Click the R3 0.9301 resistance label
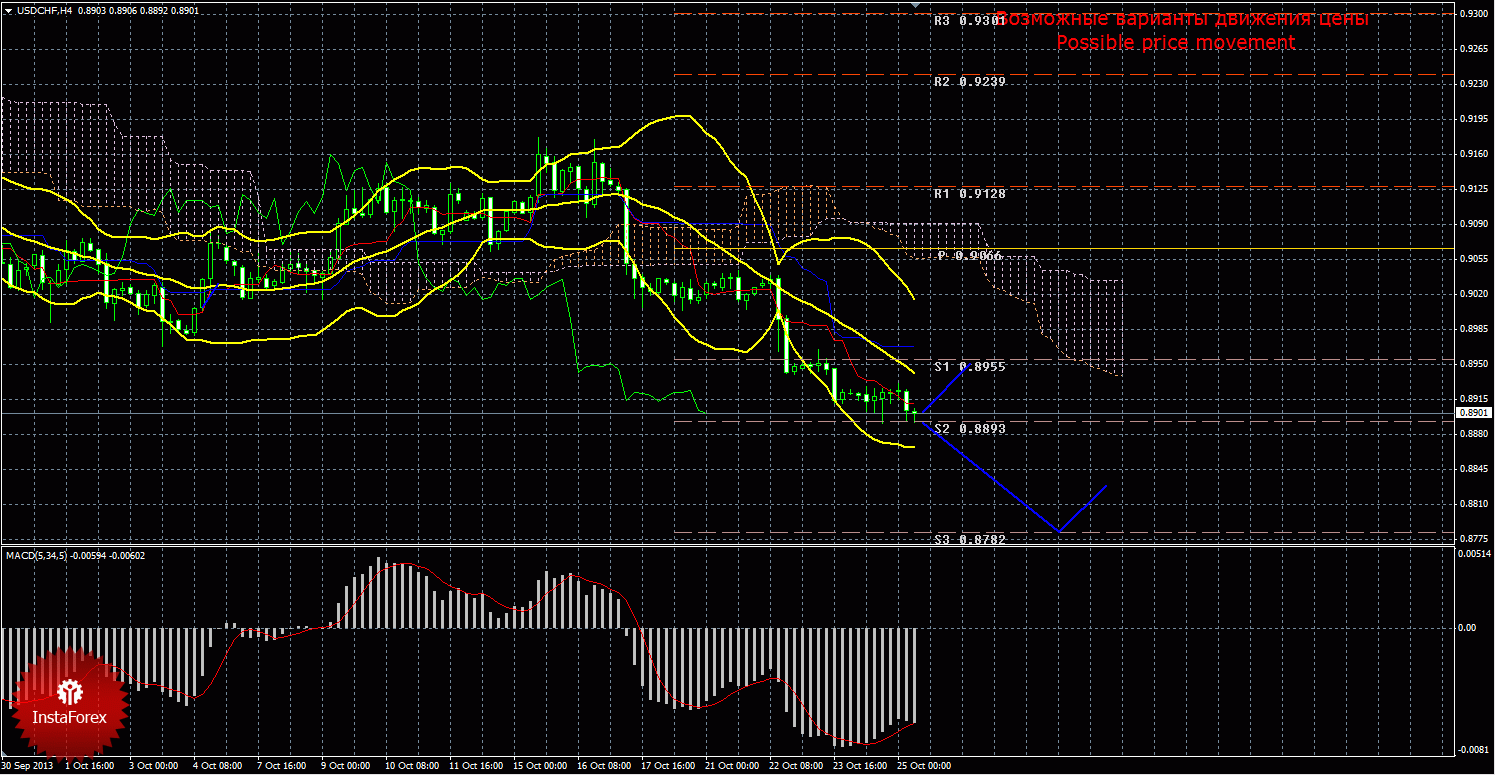This screenshot has width=1495, height=775. [x=970, y=20]
